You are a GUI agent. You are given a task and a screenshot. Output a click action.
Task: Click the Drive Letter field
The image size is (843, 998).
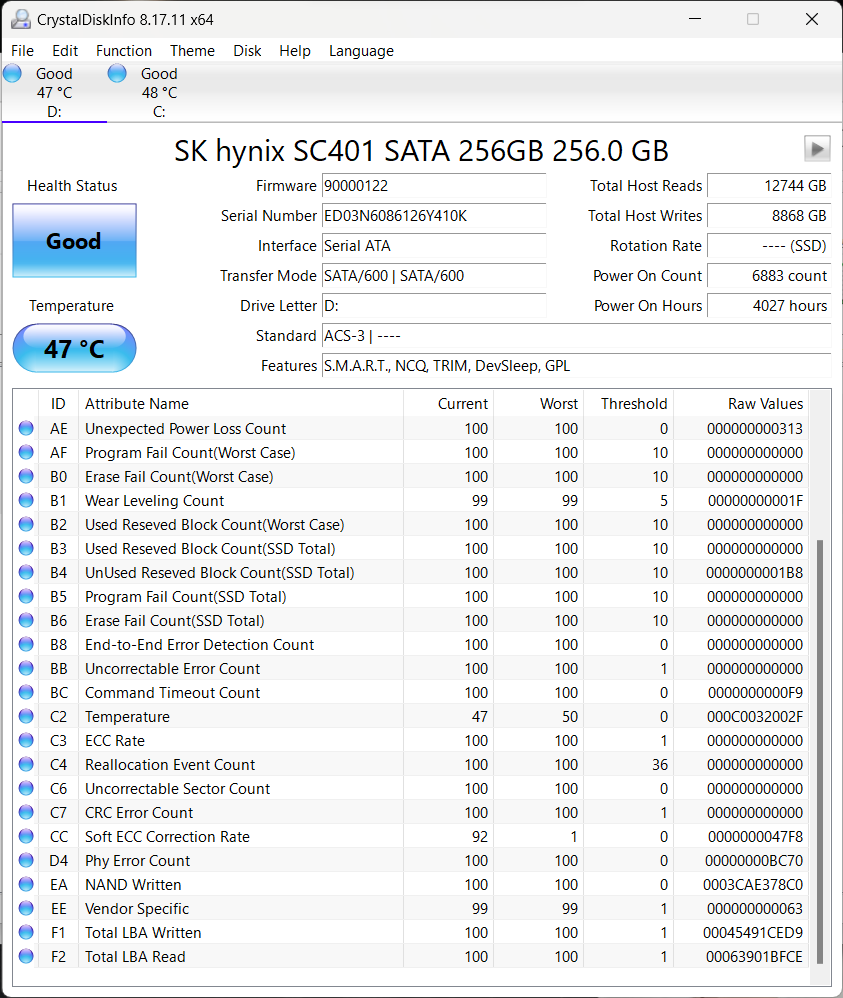coord(434,306)
